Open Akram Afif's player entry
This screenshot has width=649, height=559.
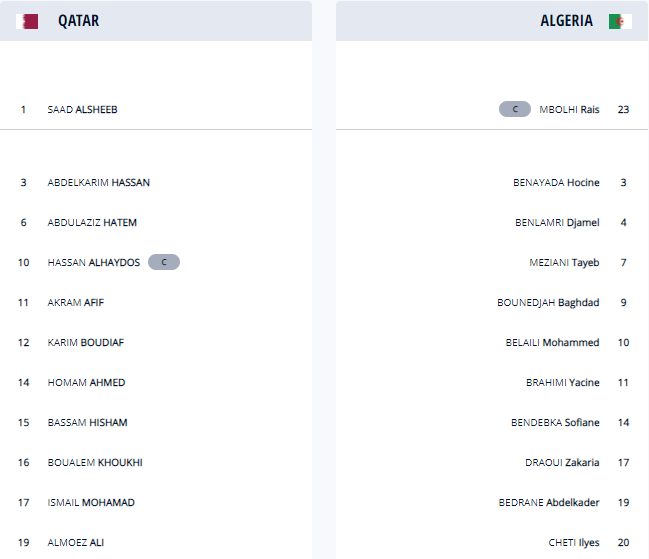75,302
